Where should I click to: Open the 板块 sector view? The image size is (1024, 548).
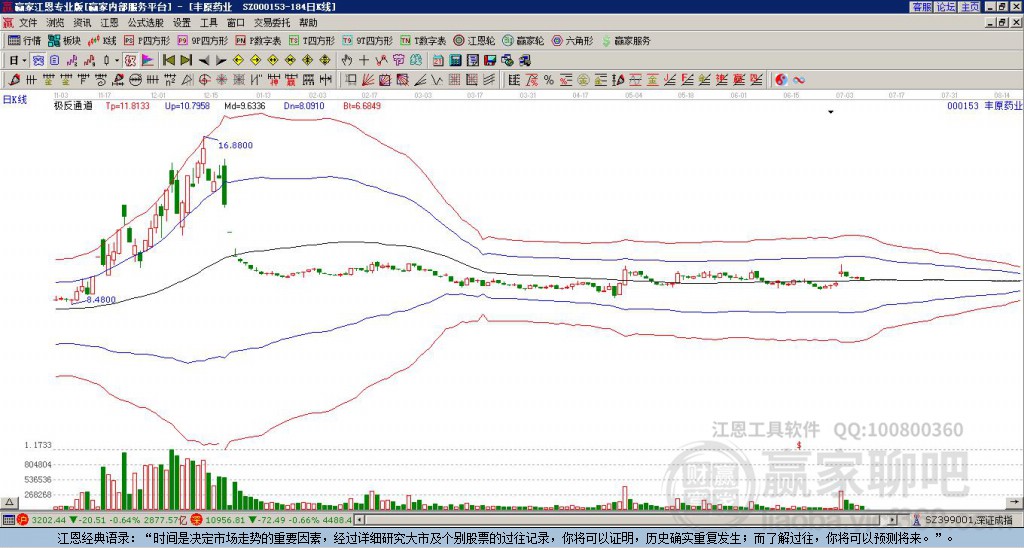(65, 41)
